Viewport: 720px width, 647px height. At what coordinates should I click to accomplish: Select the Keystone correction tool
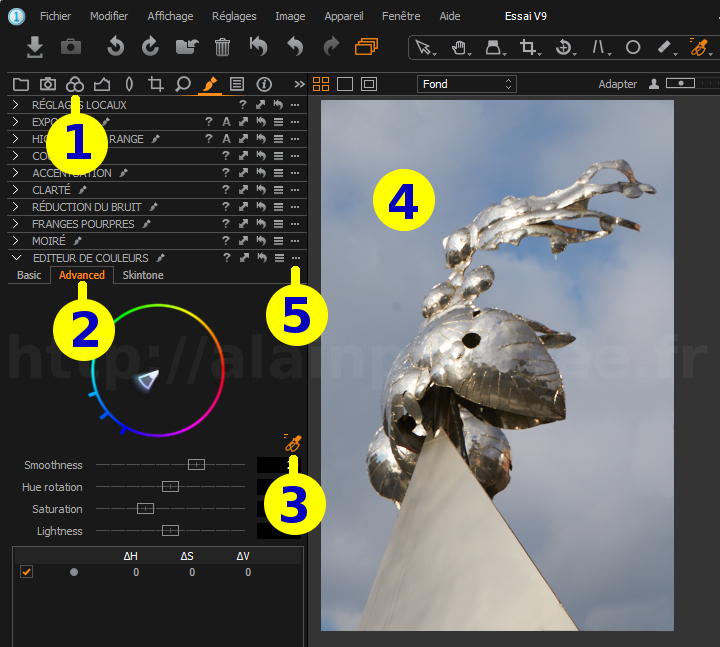click(x=493, y=47)
